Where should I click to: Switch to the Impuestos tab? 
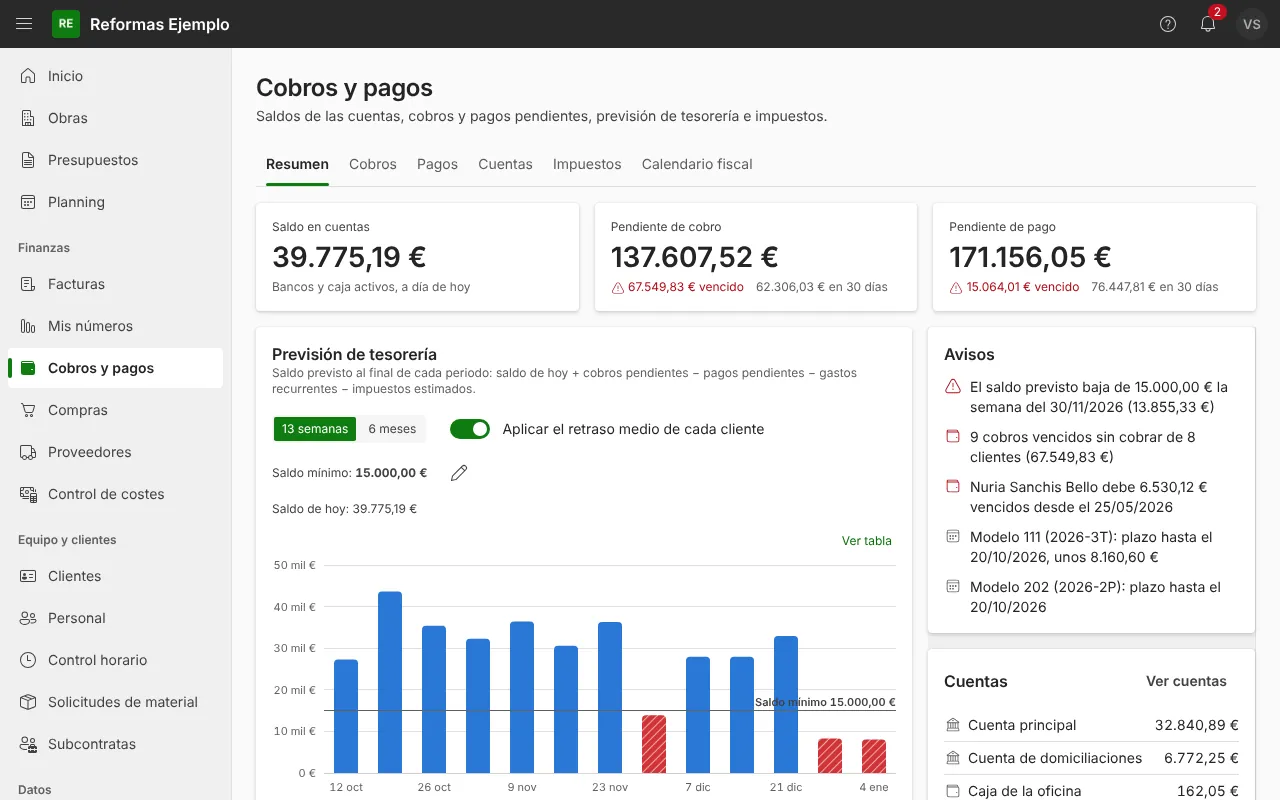[587, 164]
